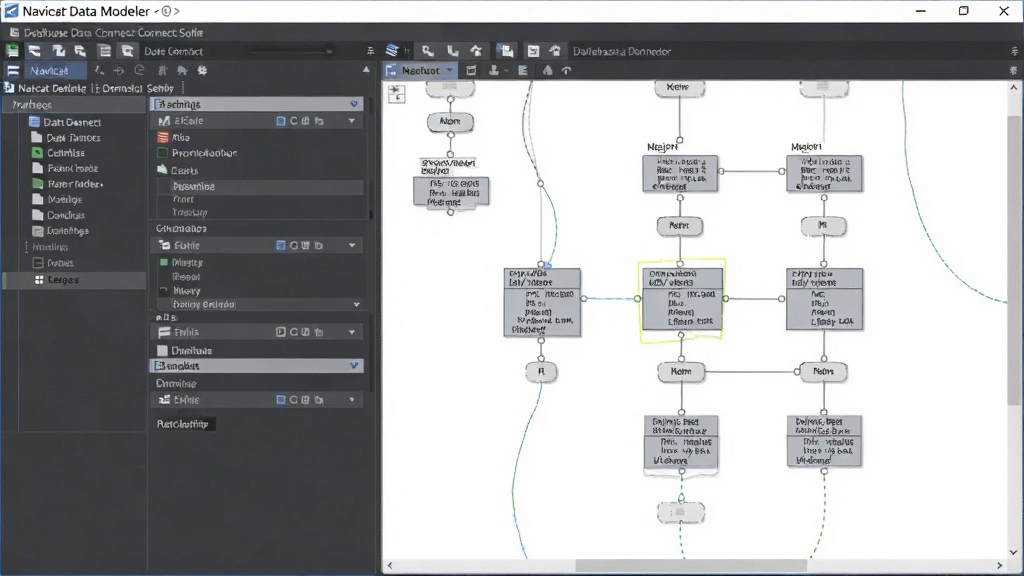Open the dropdown arrow in the Eleale row

point(352,121)
